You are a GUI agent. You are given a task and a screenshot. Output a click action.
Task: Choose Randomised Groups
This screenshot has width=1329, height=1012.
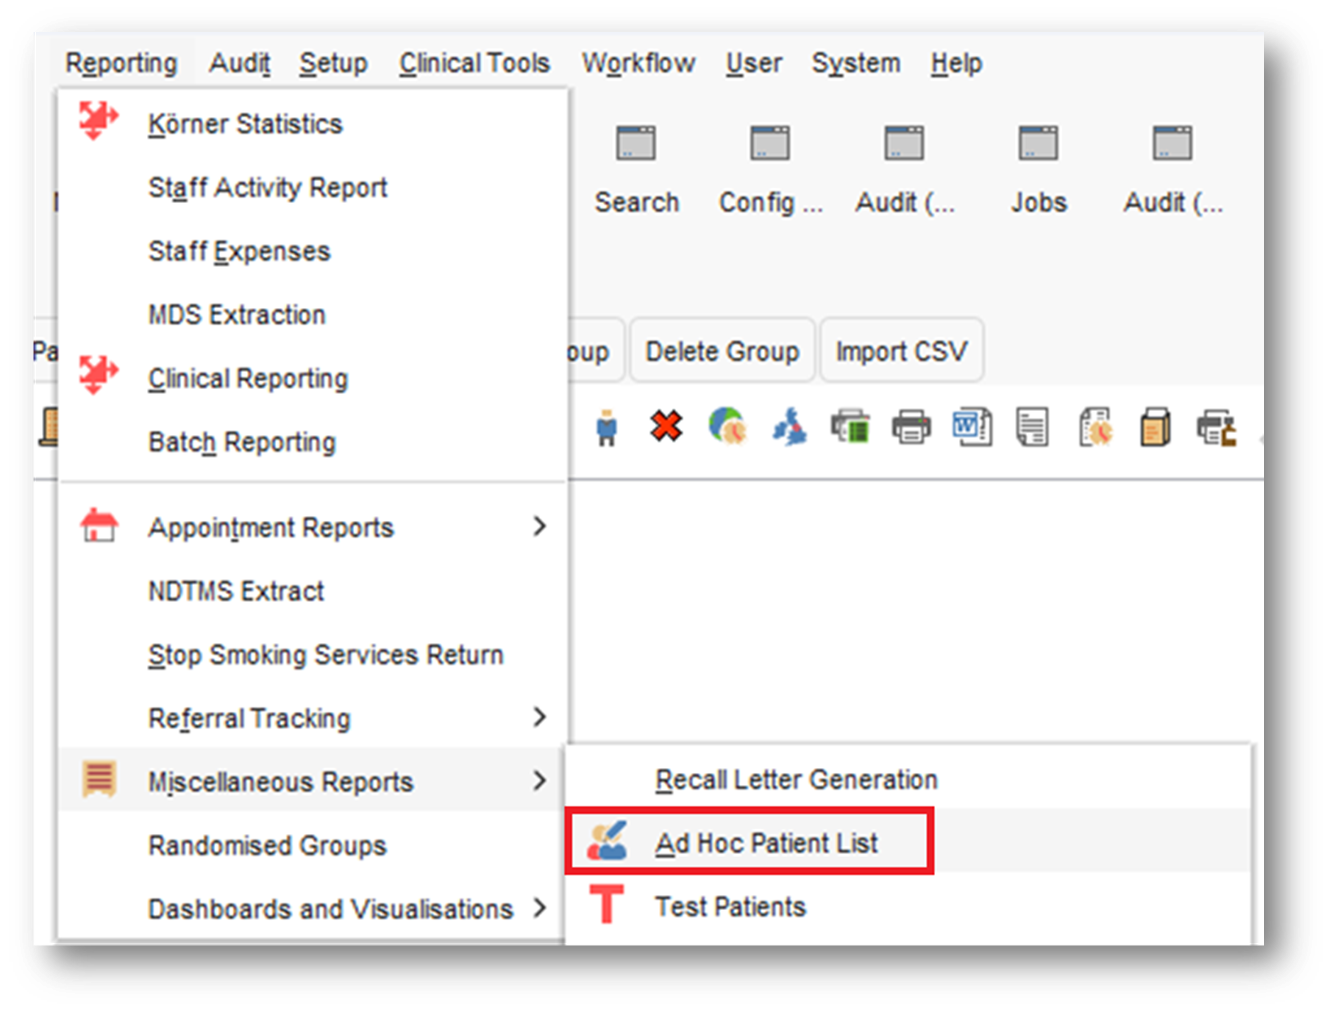pos(313,846)
